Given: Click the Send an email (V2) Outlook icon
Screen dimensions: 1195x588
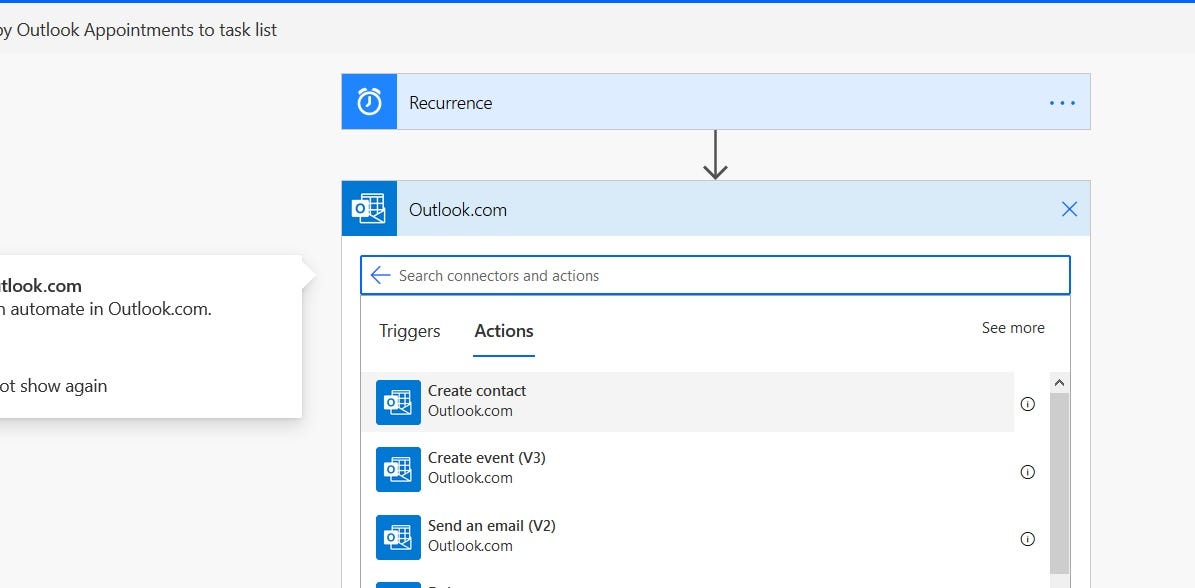Looking at the screenshot, I should tap(399, 537).
